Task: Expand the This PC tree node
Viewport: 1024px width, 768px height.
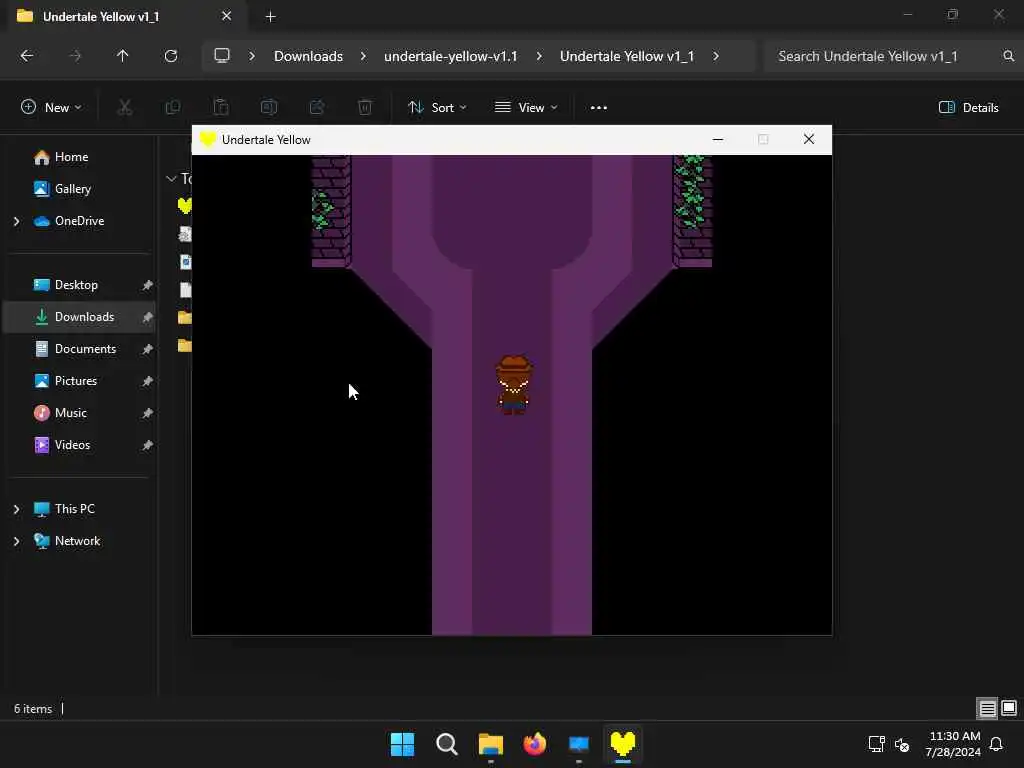Action: click(x=16, y=509)
